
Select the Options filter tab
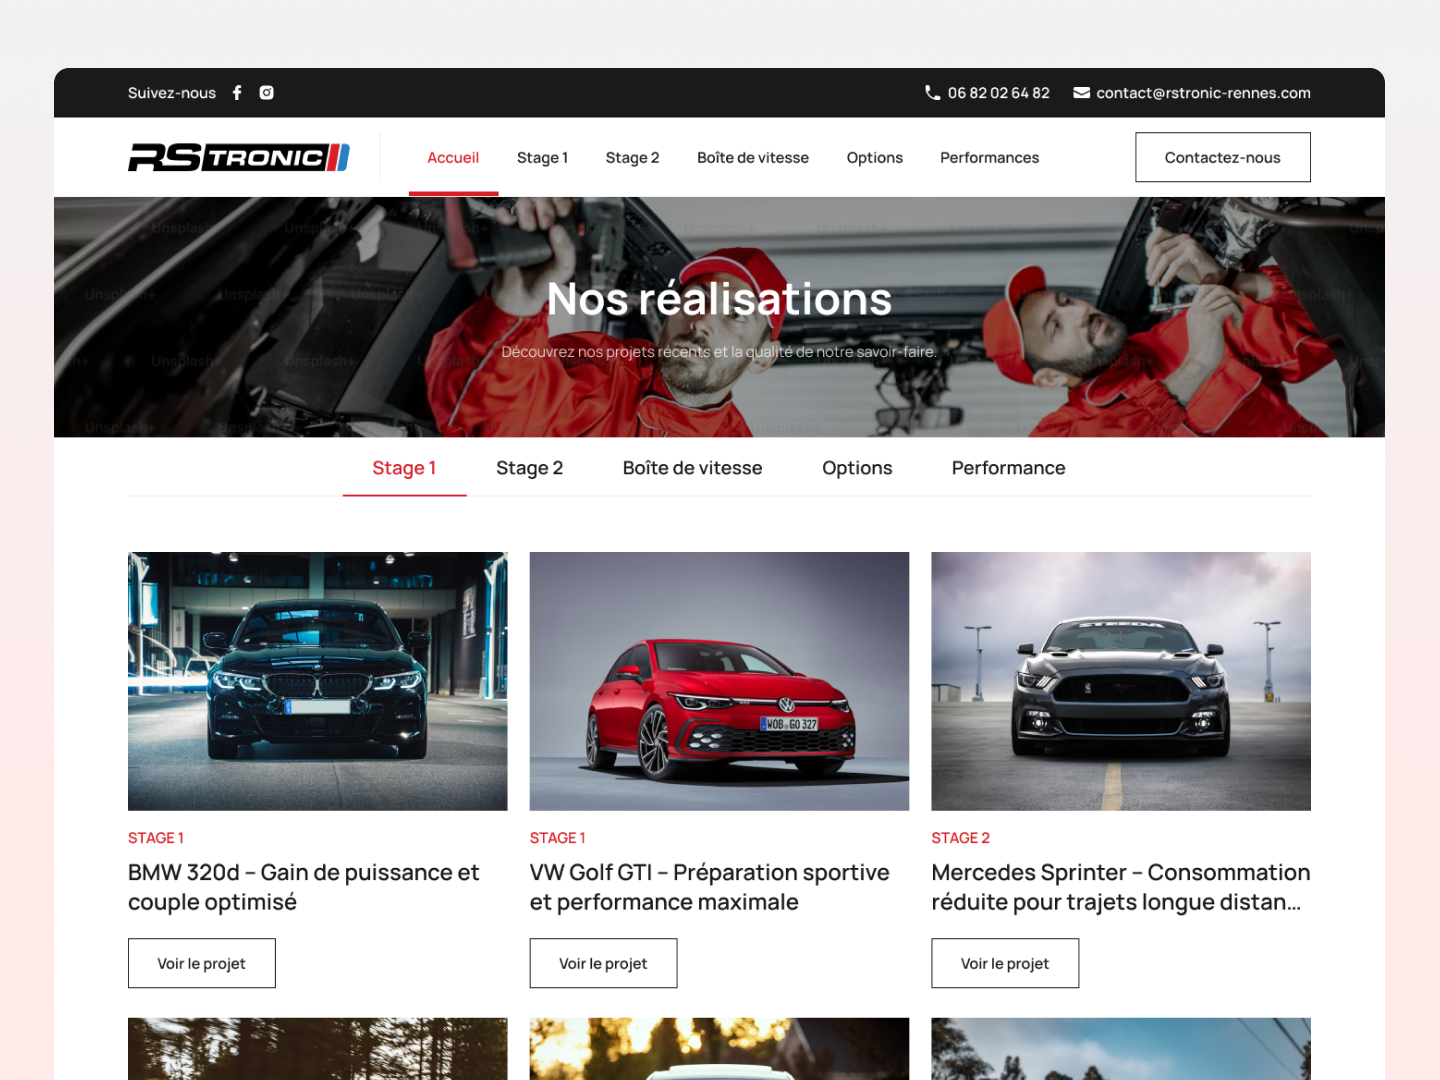(x=857, y=468)
